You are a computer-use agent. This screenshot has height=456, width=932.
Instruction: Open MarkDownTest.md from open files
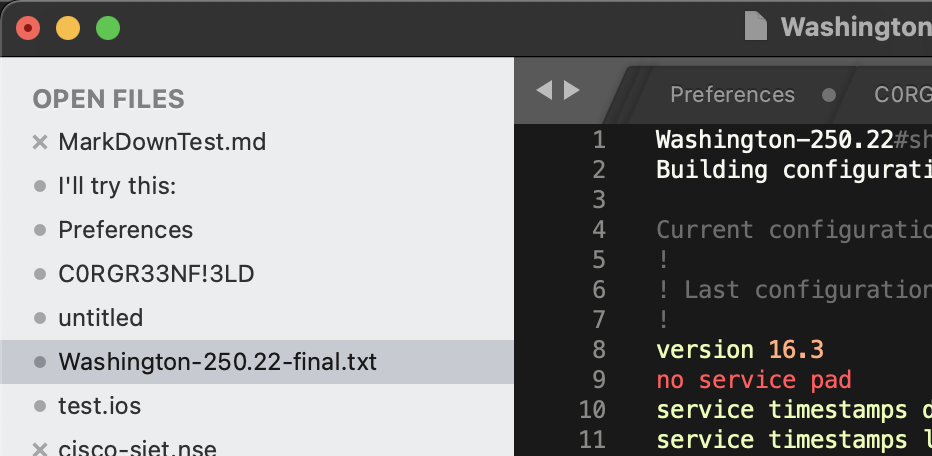tap(162, 142)
